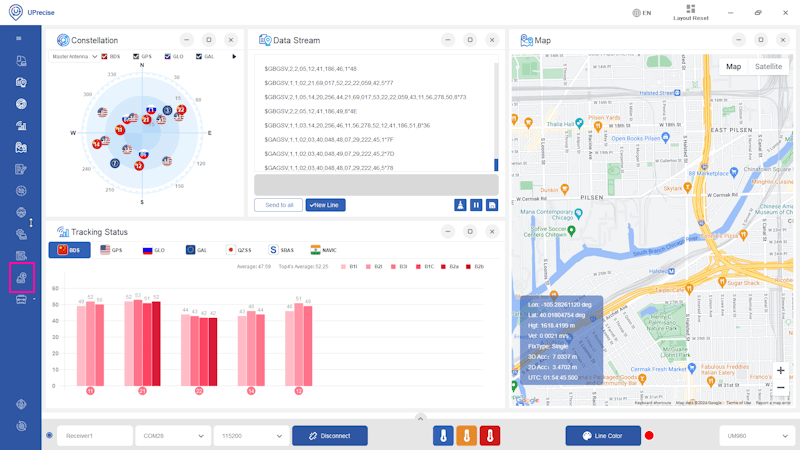Select the Satellite map view tab
Image resolution: width=800 pixels, height=450 pixels.
[x=768, y=66]
